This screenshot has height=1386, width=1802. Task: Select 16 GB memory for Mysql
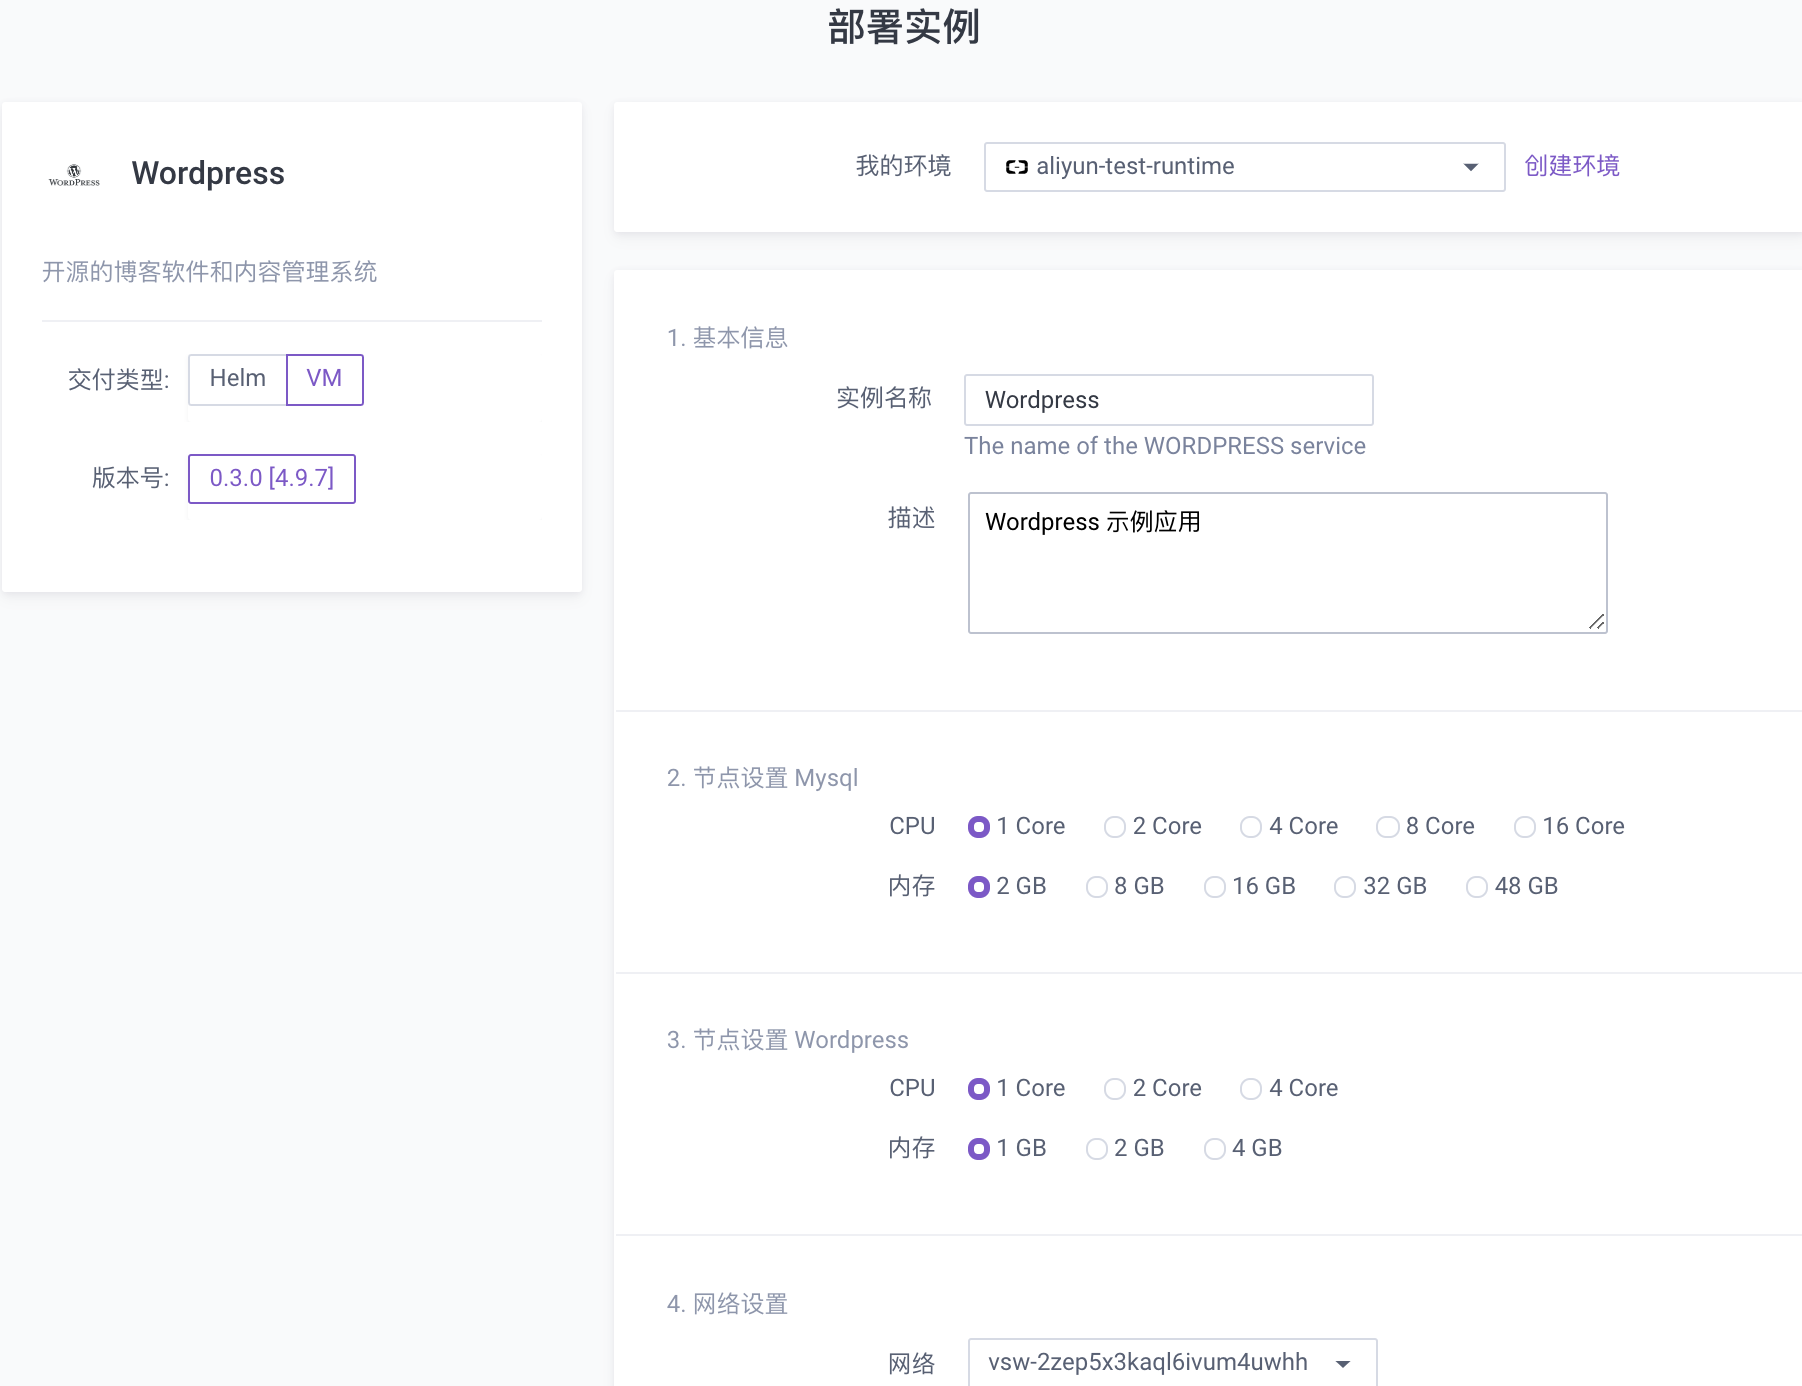(x=1215, y=887)
